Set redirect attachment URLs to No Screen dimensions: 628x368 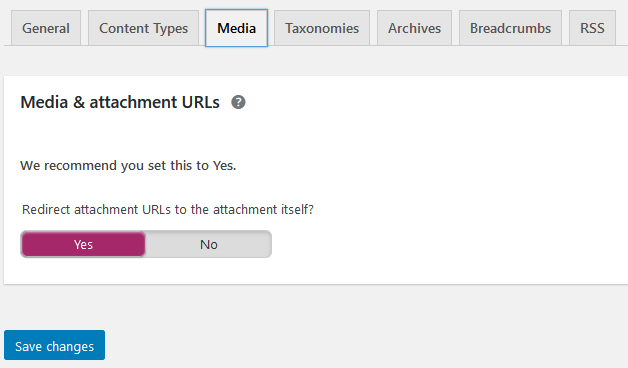pos(209,244)
